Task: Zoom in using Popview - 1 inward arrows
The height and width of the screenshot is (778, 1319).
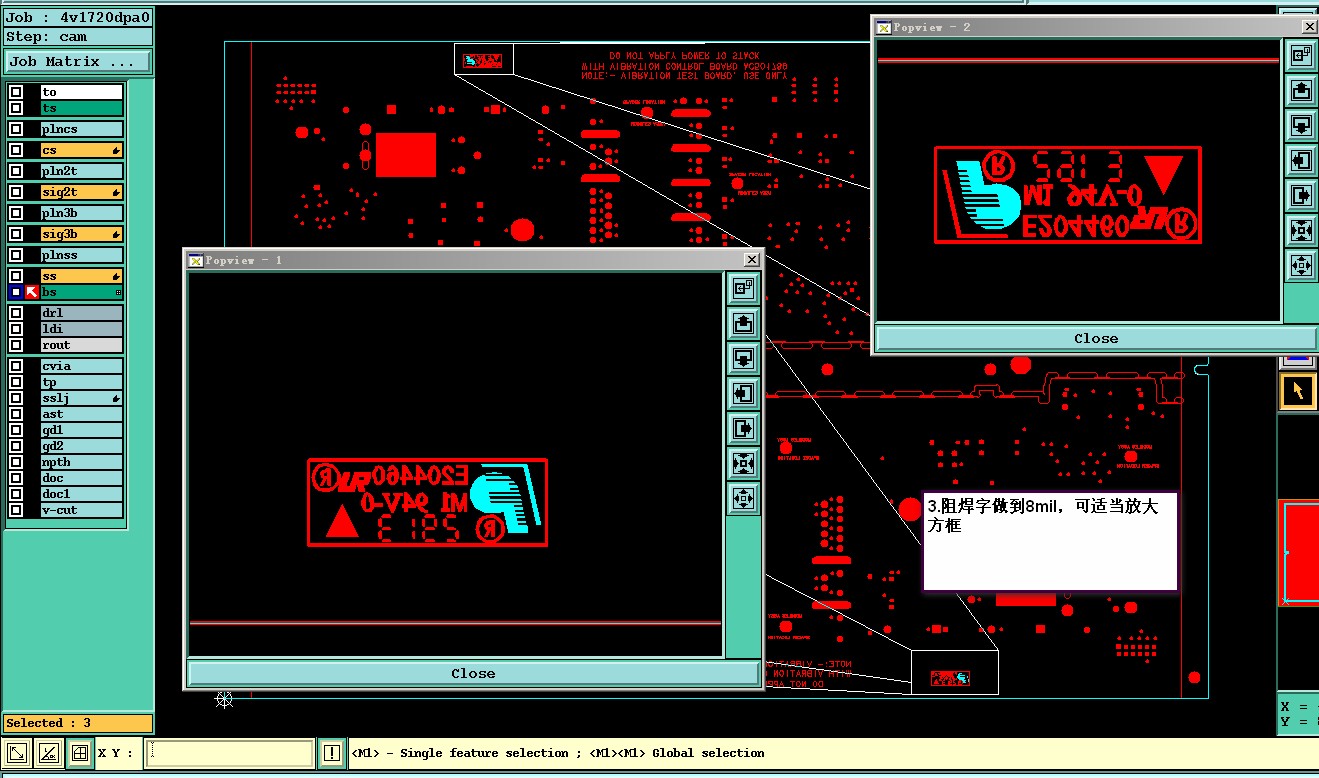Action: [x=743, y=463]
